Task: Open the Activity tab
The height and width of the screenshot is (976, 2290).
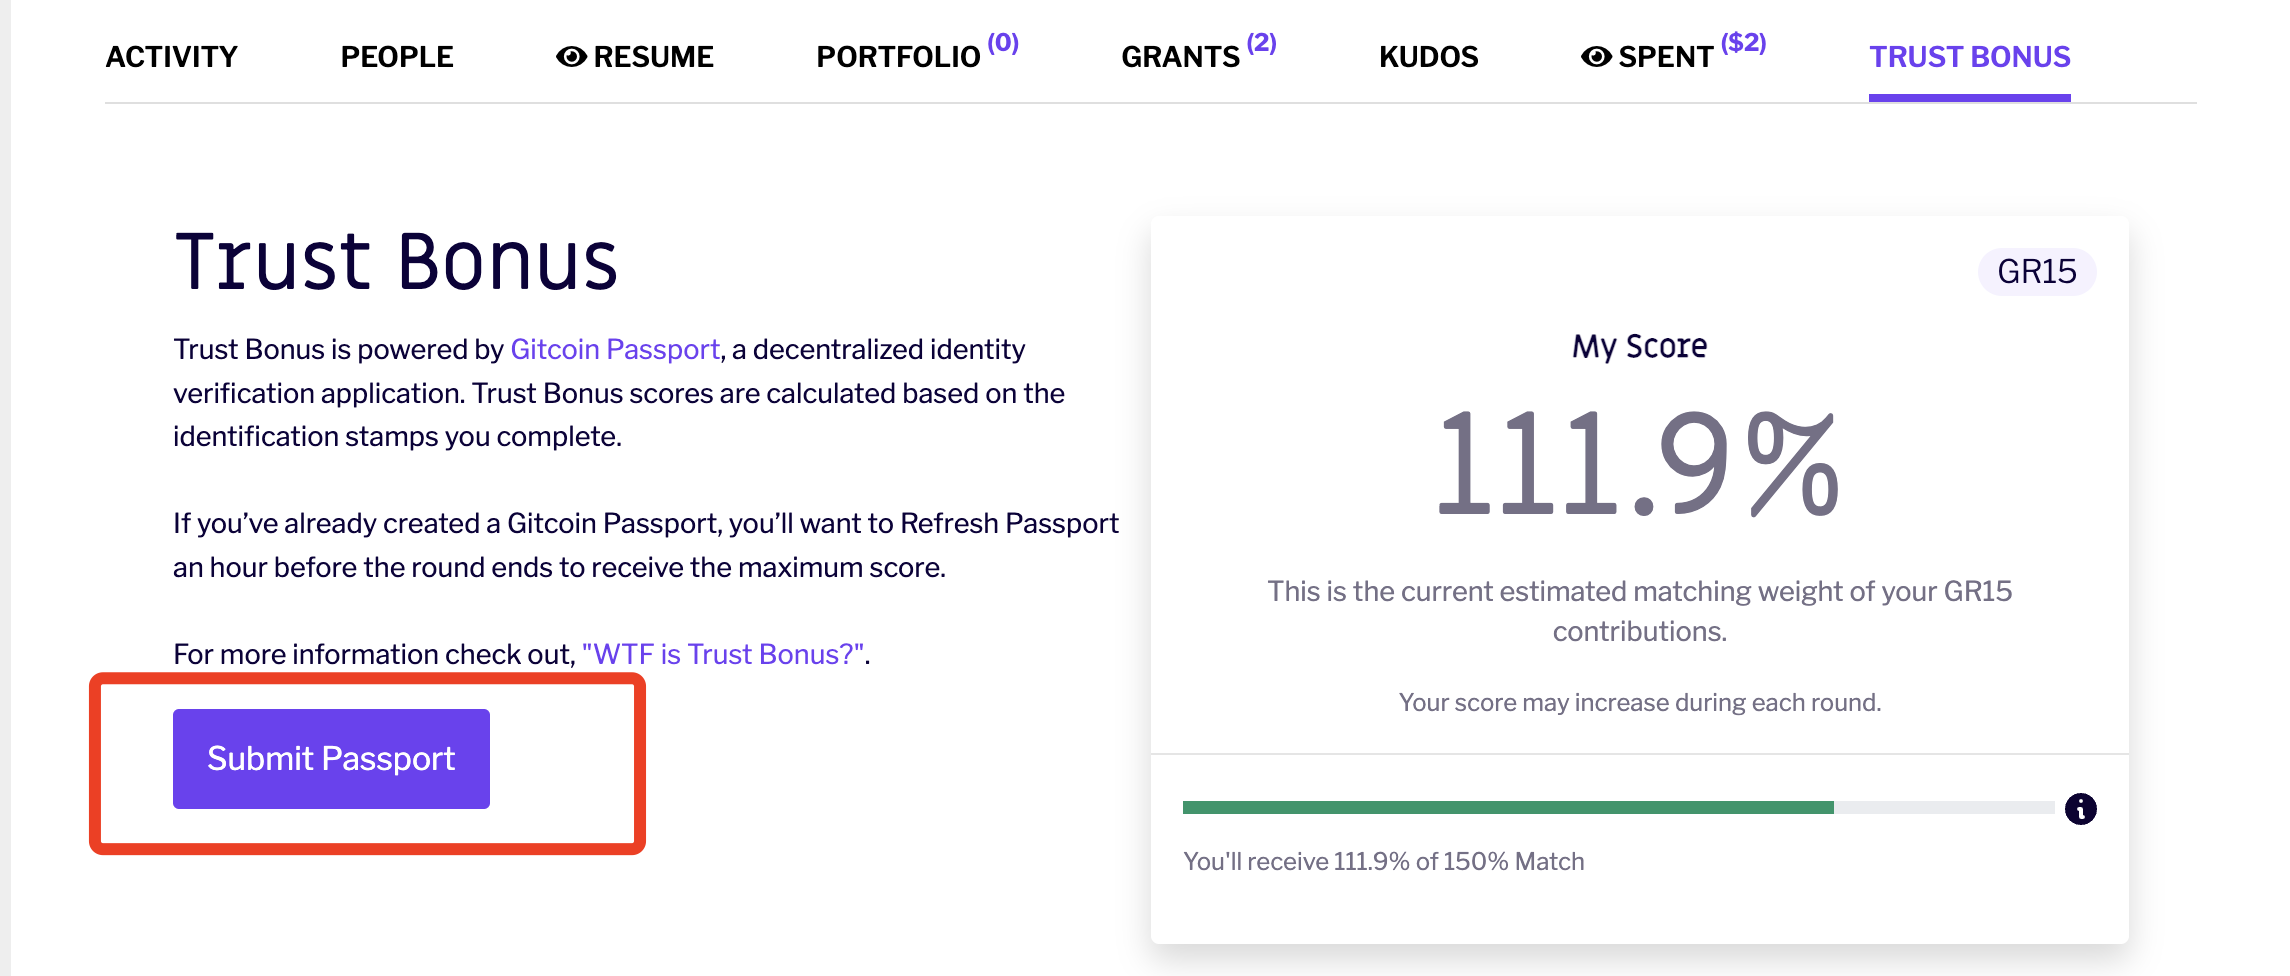Action: (172, 57)
